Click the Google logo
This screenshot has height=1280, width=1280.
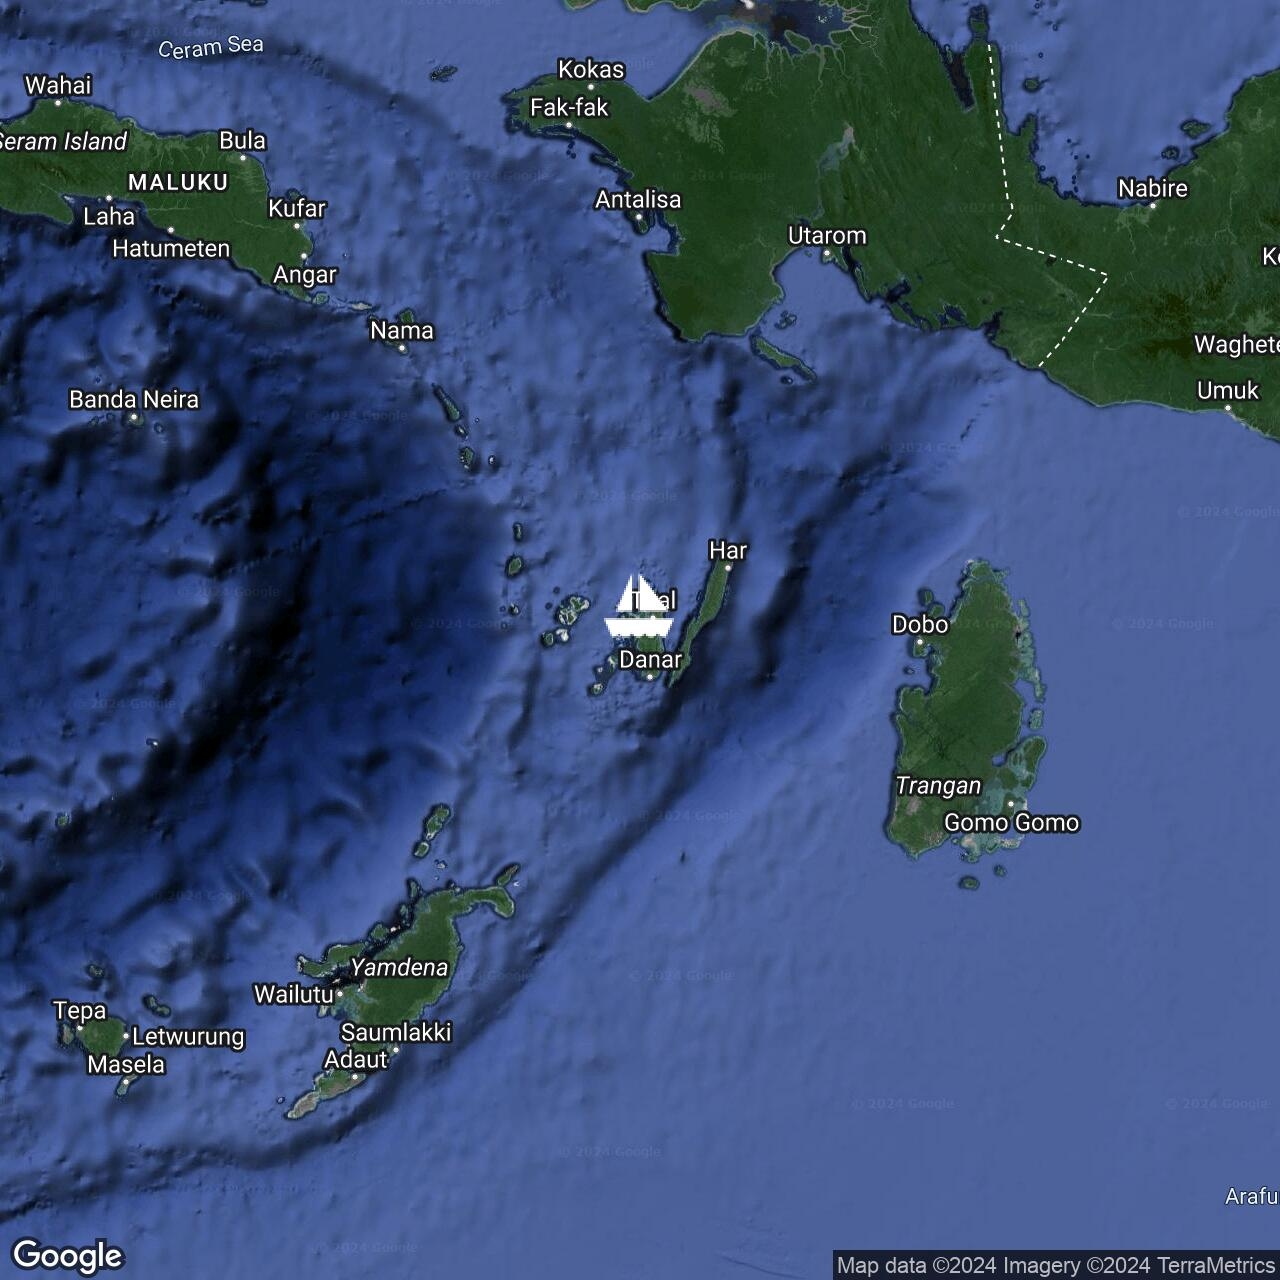point(67,1255)
